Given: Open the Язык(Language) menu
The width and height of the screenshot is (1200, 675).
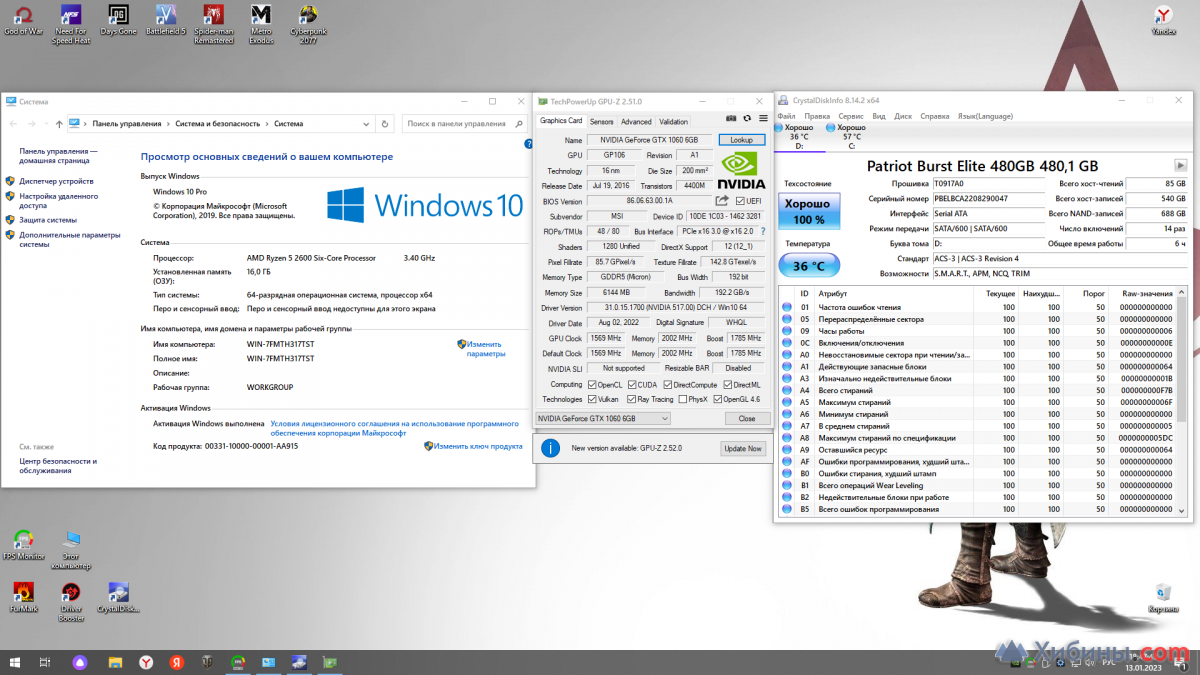Looking at the screenshot, I should [985, 116].
